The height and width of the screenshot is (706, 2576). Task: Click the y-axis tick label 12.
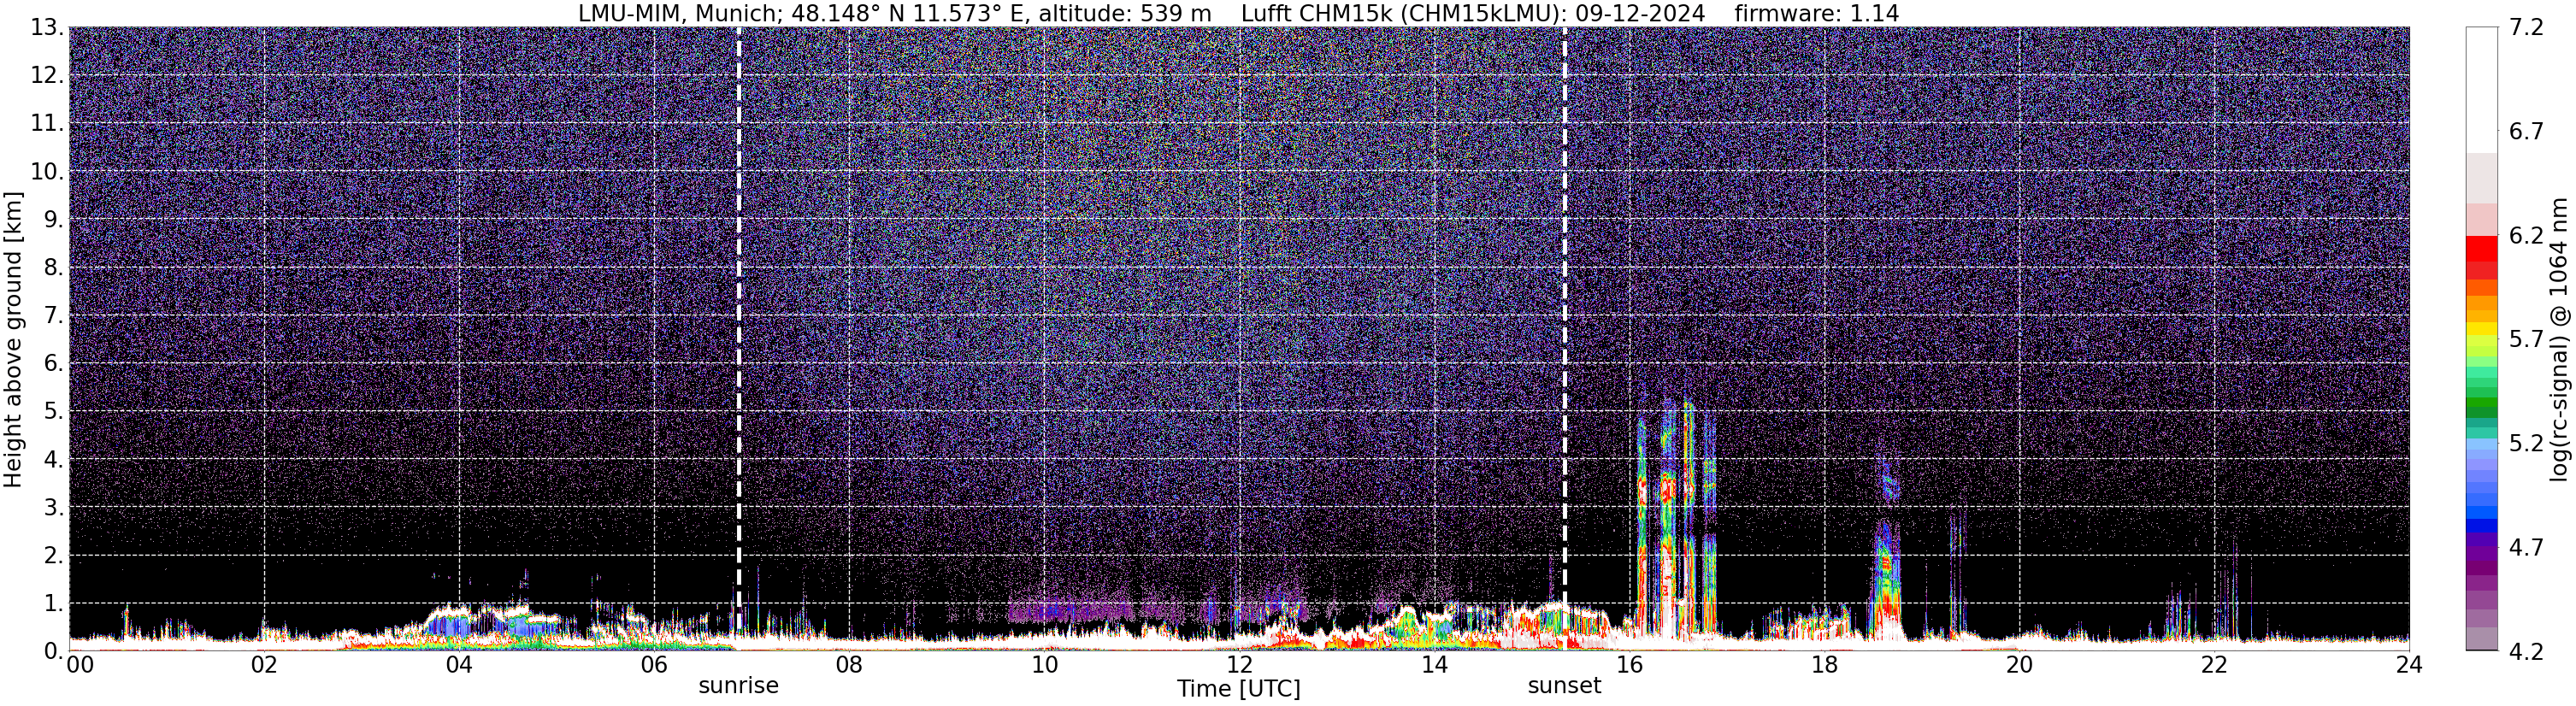coord(46,76)
